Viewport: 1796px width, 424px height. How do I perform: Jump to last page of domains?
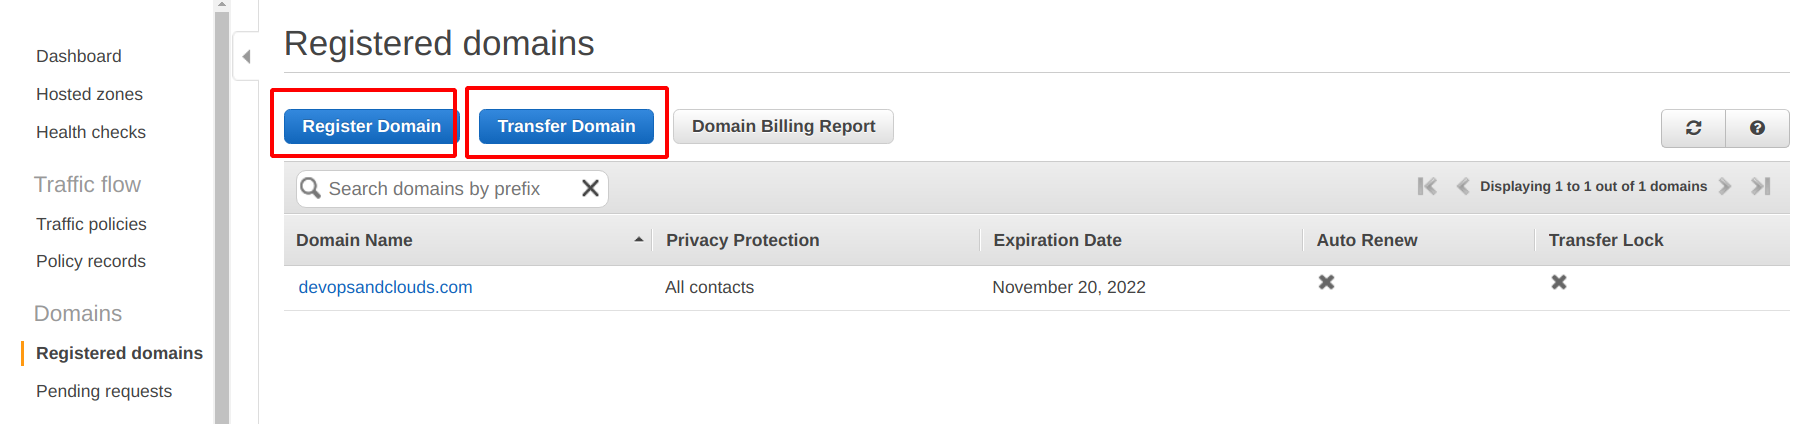click(1761, 186)
